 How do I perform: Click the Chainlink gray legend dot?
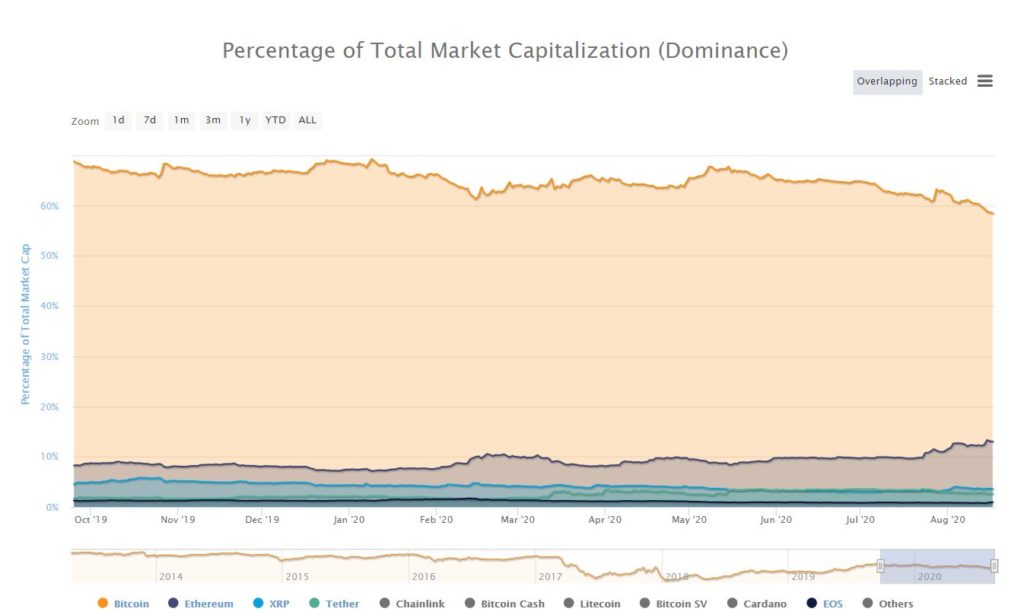385,603
